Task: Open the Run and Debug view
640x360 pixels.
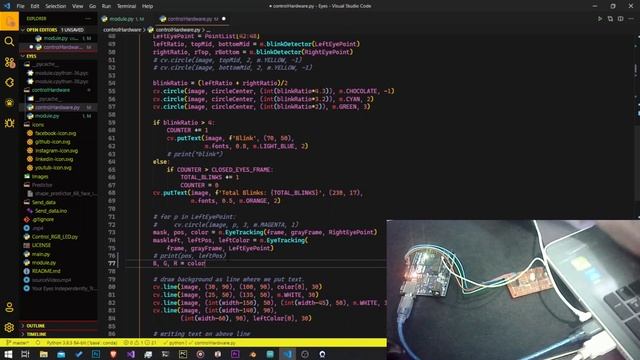Action: point(9,82)
